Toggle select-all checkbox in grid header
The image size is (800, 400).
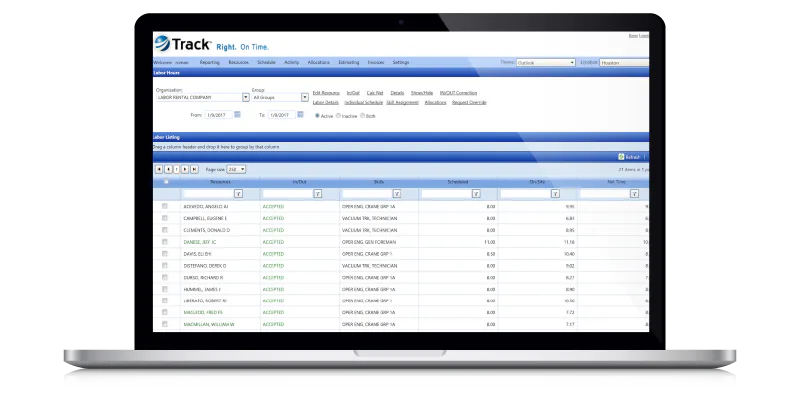[x=166, y=182]
